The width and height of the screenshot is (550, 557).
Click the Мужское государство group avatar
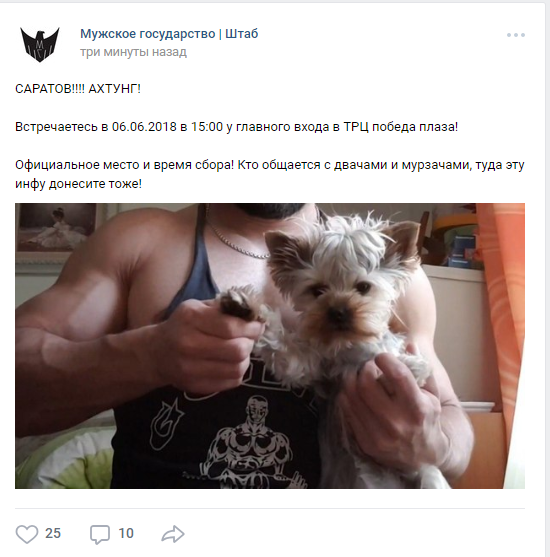(x=40, y=44)
